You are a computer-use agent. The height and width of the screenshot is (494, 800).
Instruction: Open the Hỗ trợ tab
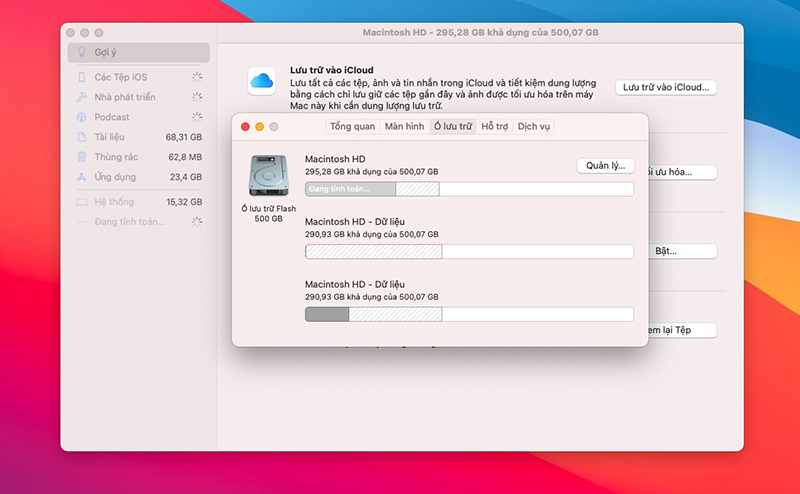point(495,127)
